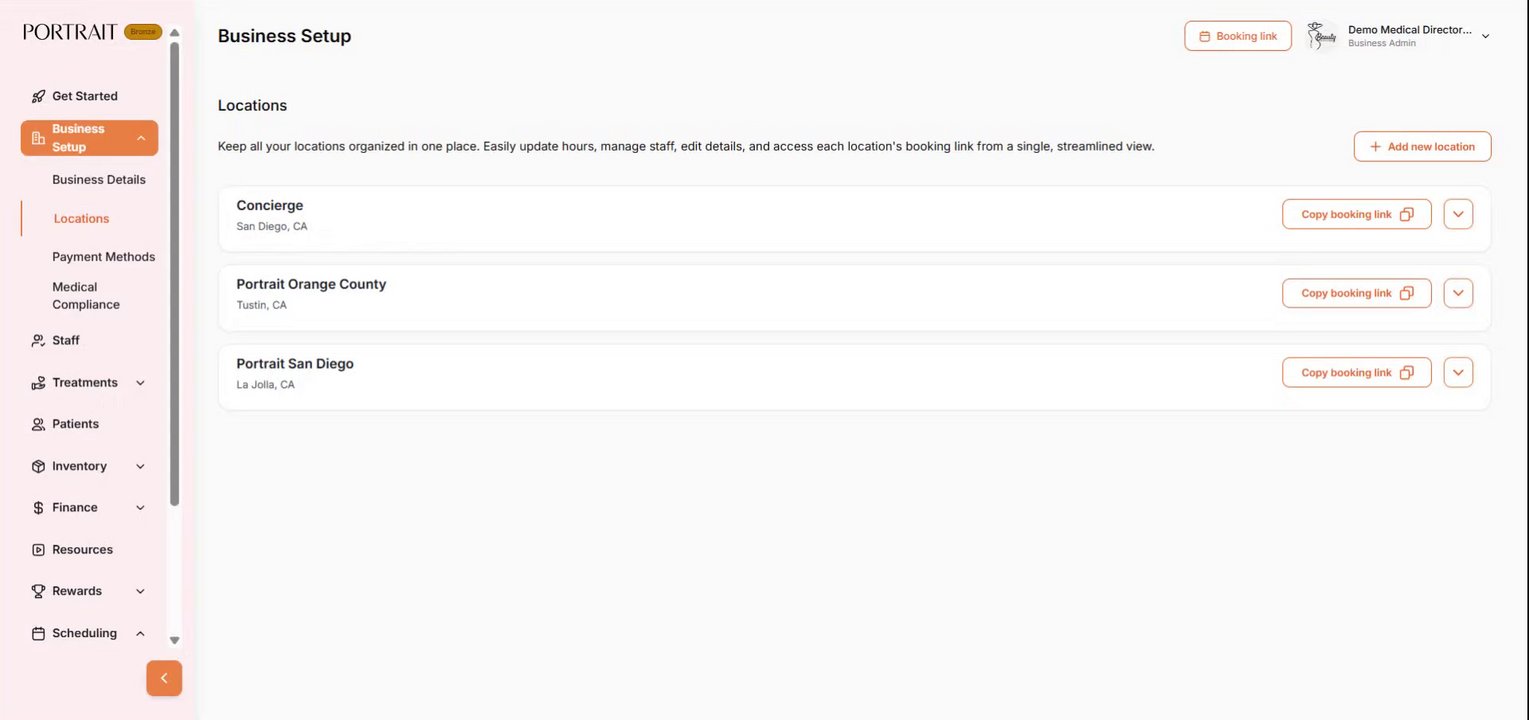Expand the Treatments sidebar submenu
1529x720 pixels.
[x=140, y=383]
